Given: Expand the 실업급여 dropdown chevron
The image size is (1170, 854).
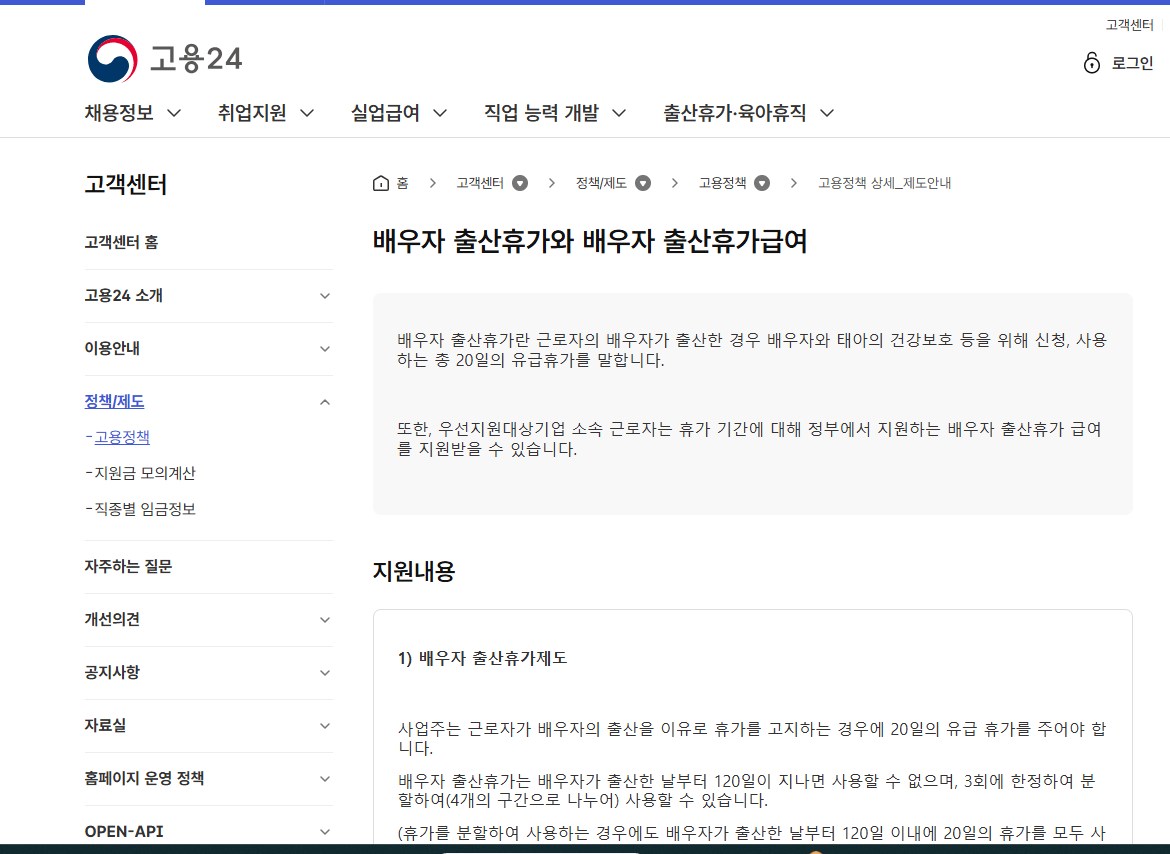Looking at the screenshot, I should tap(439, 113).
